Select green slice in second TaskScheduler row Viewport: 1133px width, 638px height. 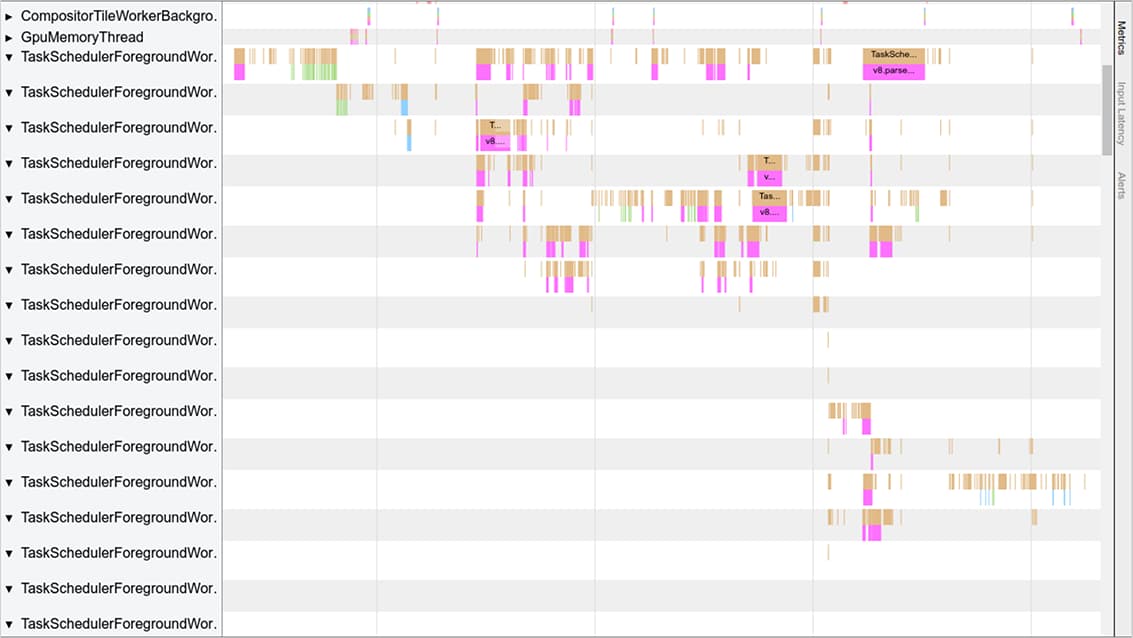[342, 107]
